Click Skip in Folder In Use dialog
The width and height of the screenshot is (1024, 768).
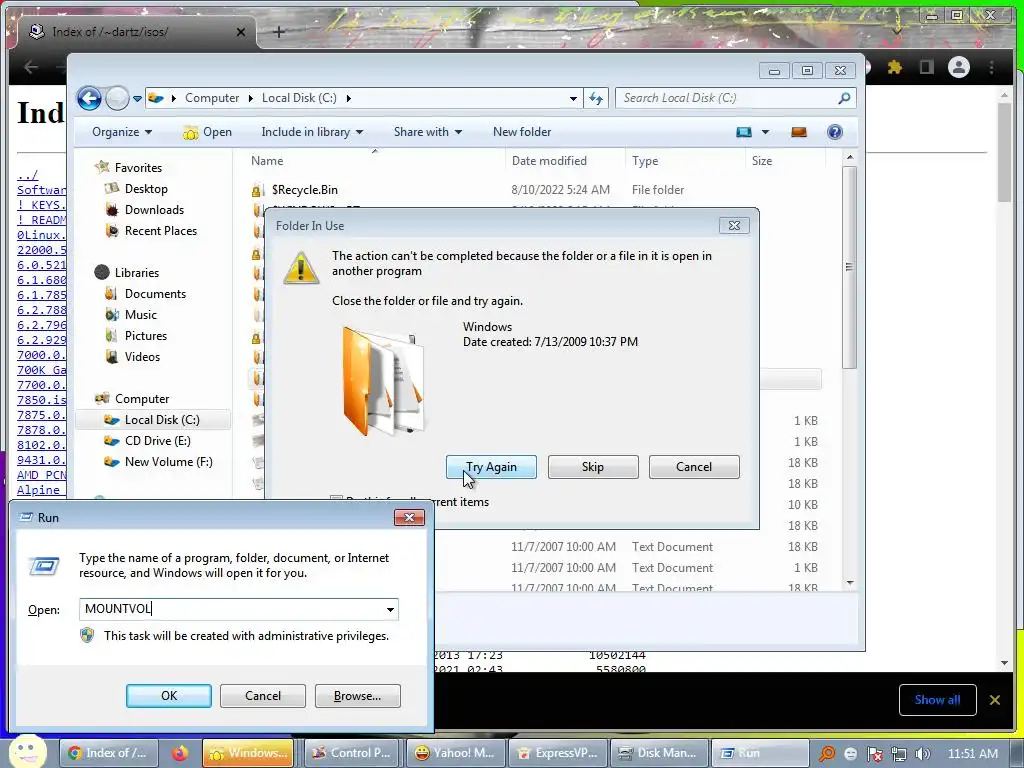pyautogui.click(x=593, y=467)
